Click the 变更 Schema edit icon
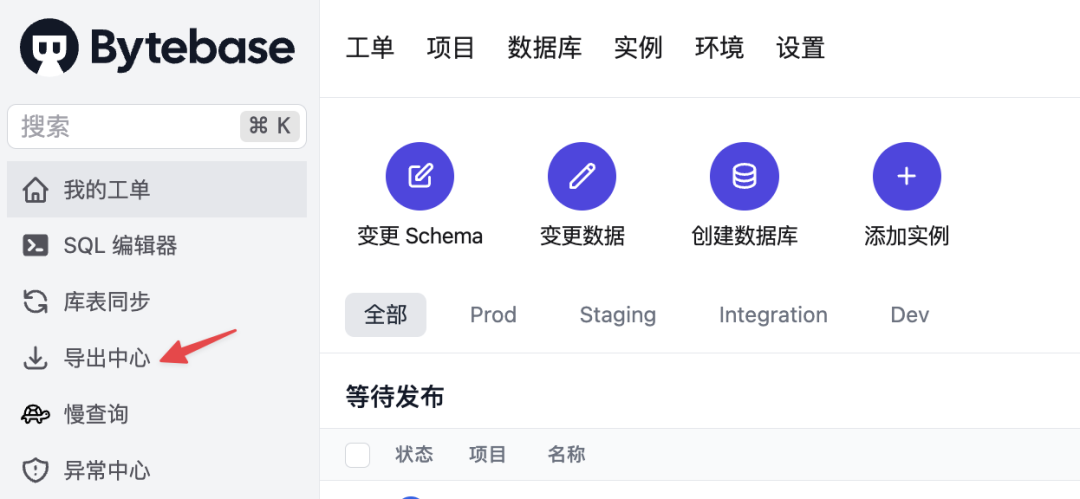 tap(420, 177)
